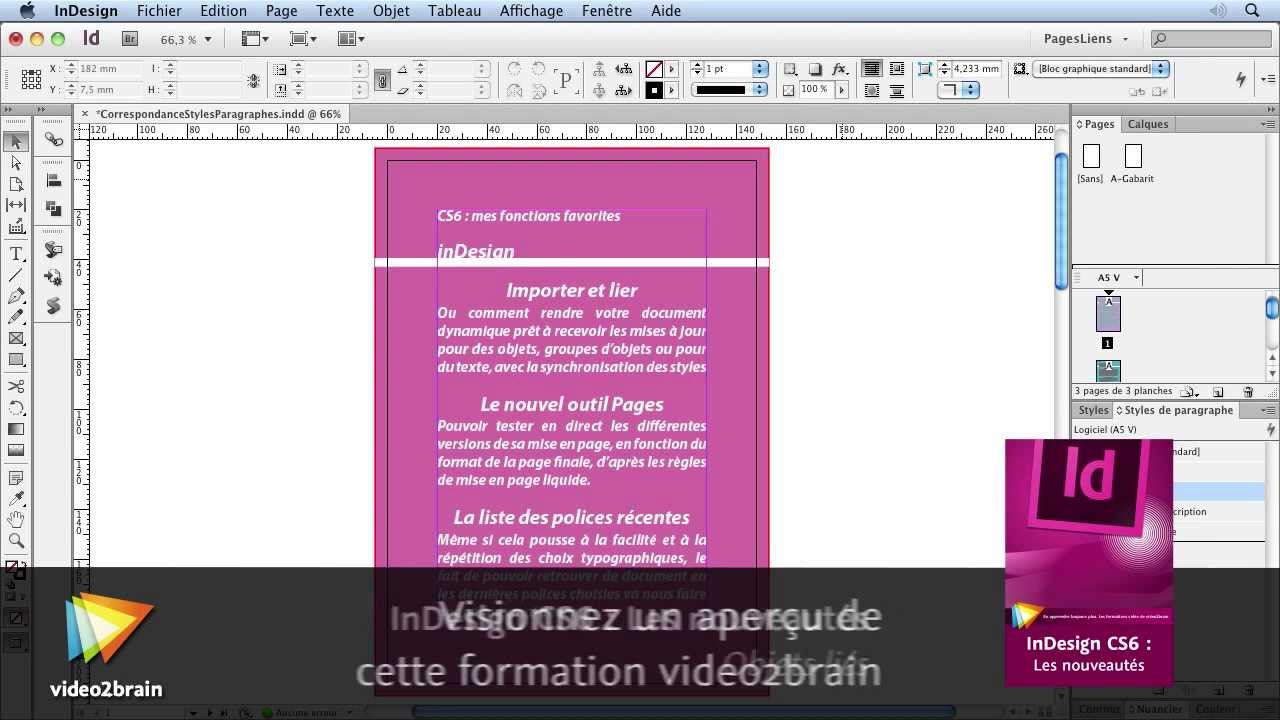Select the Scissors tool
The width and height of the screenshot is (1280, 720).
coord(16,387)
